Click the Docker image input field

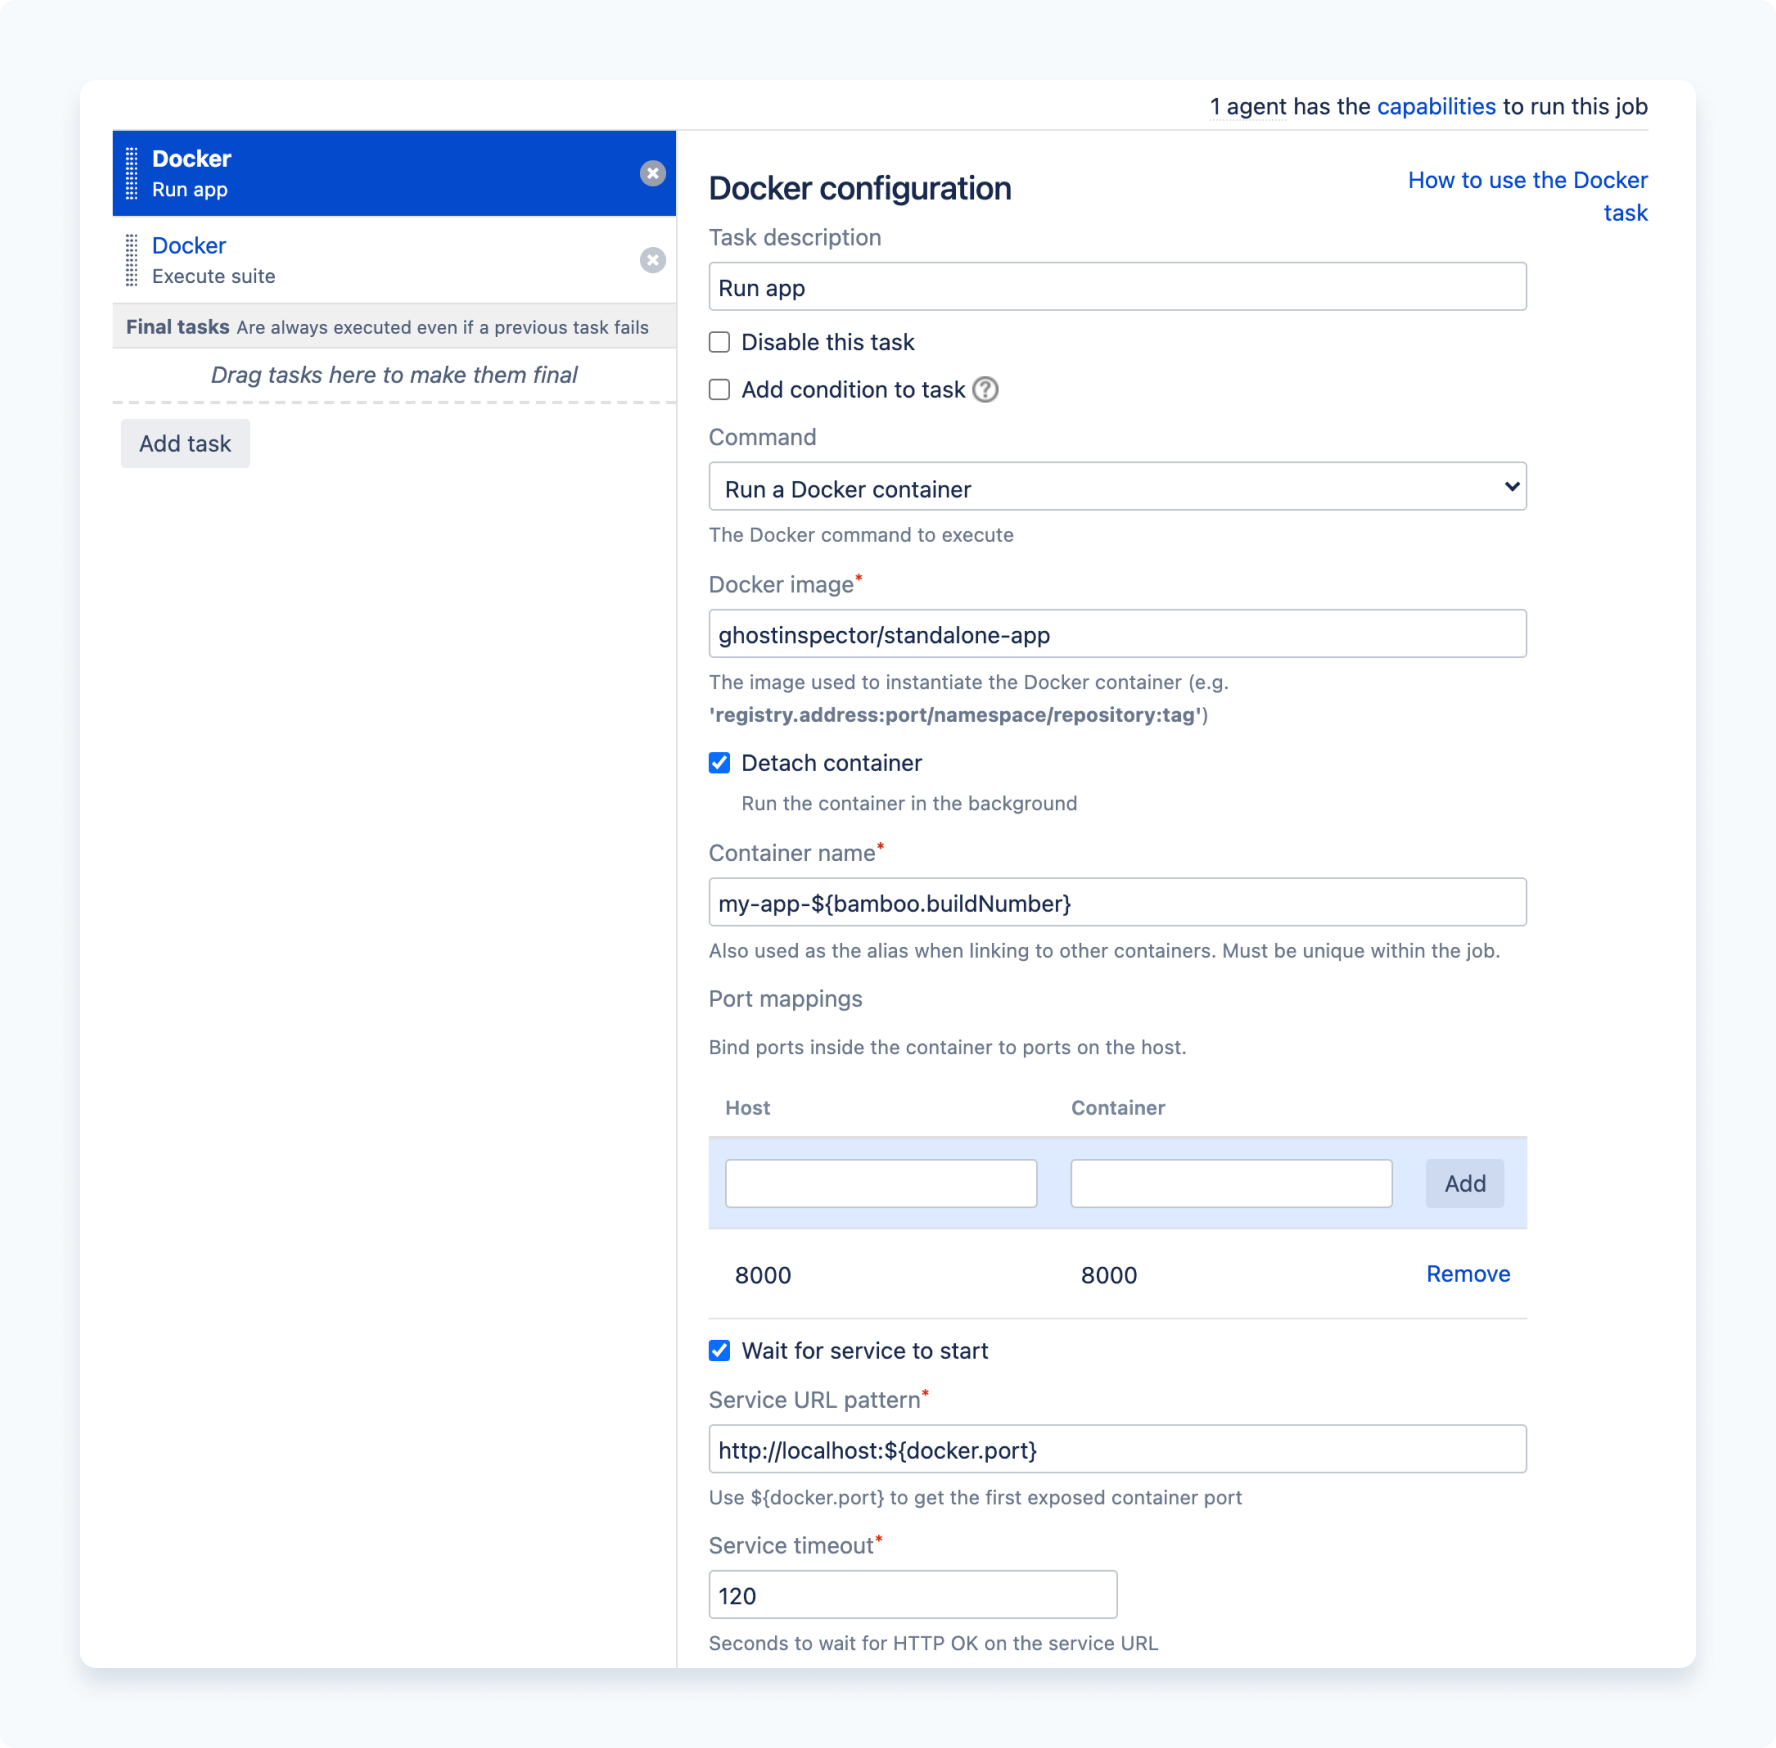coord(1117,634)
